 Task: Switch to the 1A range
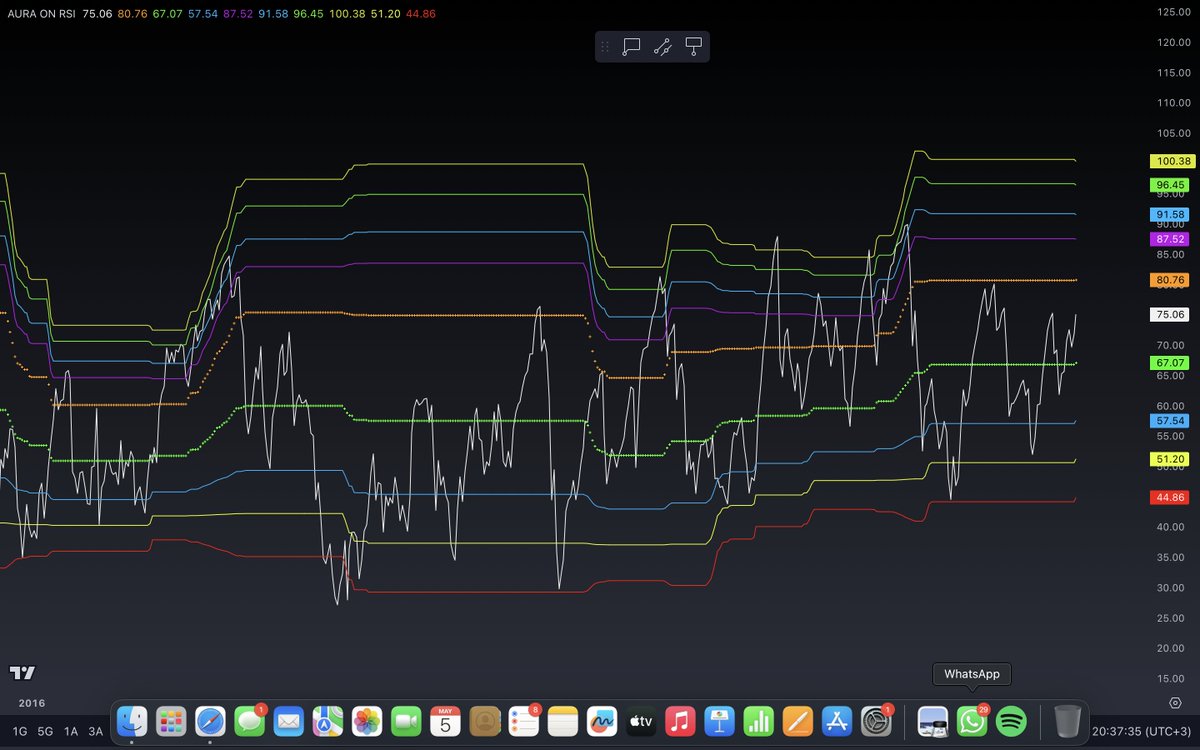(71, 731)
